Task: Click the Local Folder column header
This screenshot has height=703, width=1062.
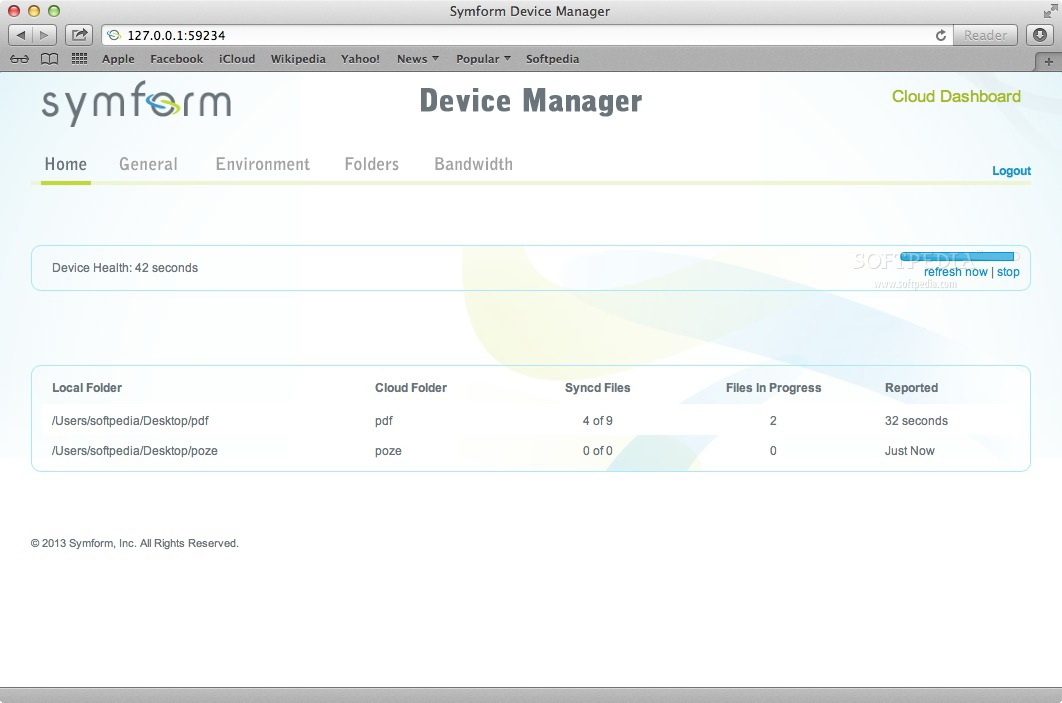Action: (87, 387)
